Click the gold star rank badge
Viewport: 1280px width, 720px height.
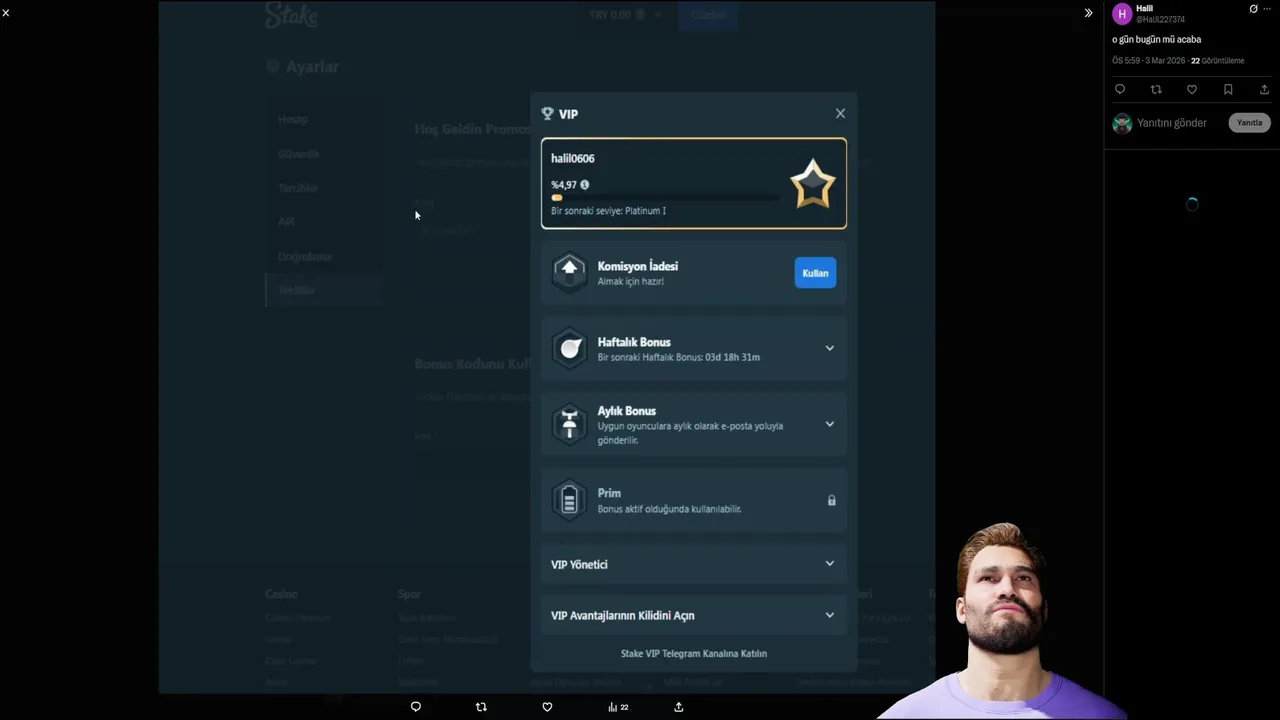click(x=812, y=184)
